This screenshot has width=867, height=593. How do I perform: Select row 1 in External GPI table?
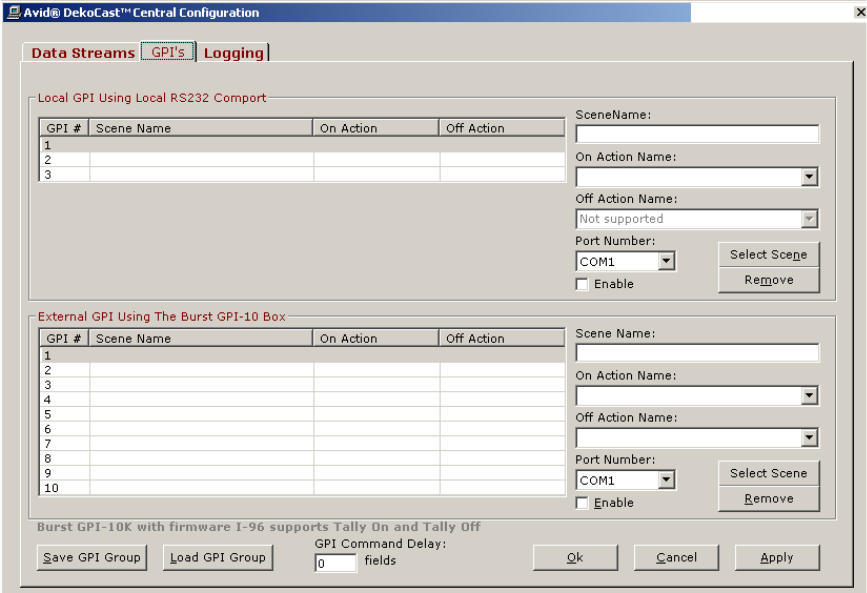point(302,355)
